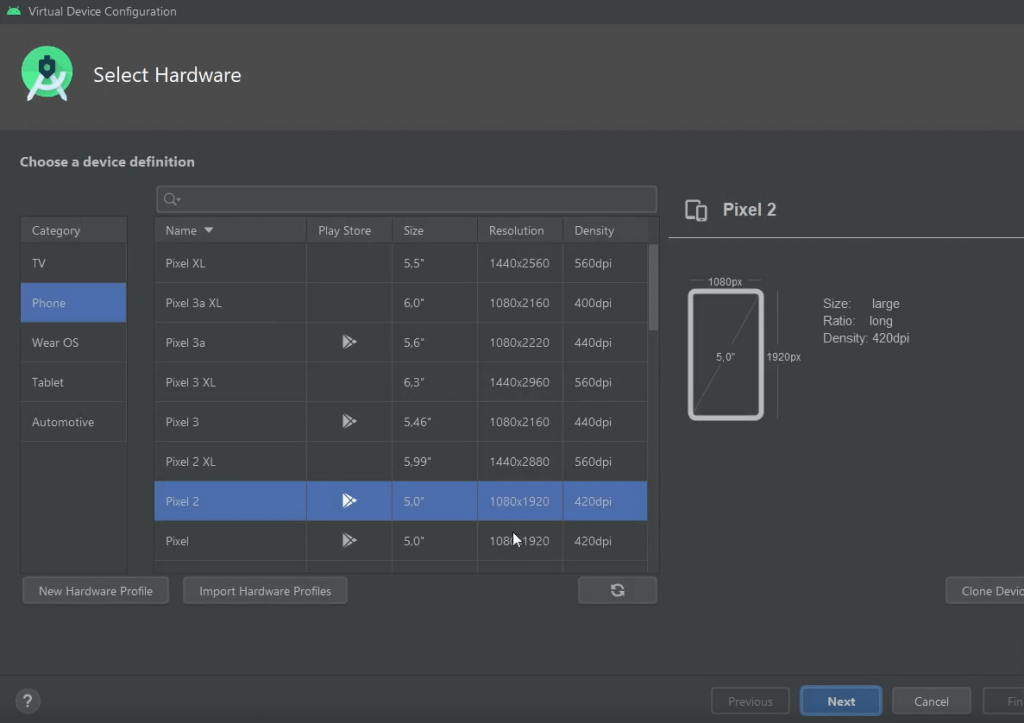The height and width of the screenshot is (723, 1024).
Task: Click the search magnifier icon
Action: [x=172, y=199]
